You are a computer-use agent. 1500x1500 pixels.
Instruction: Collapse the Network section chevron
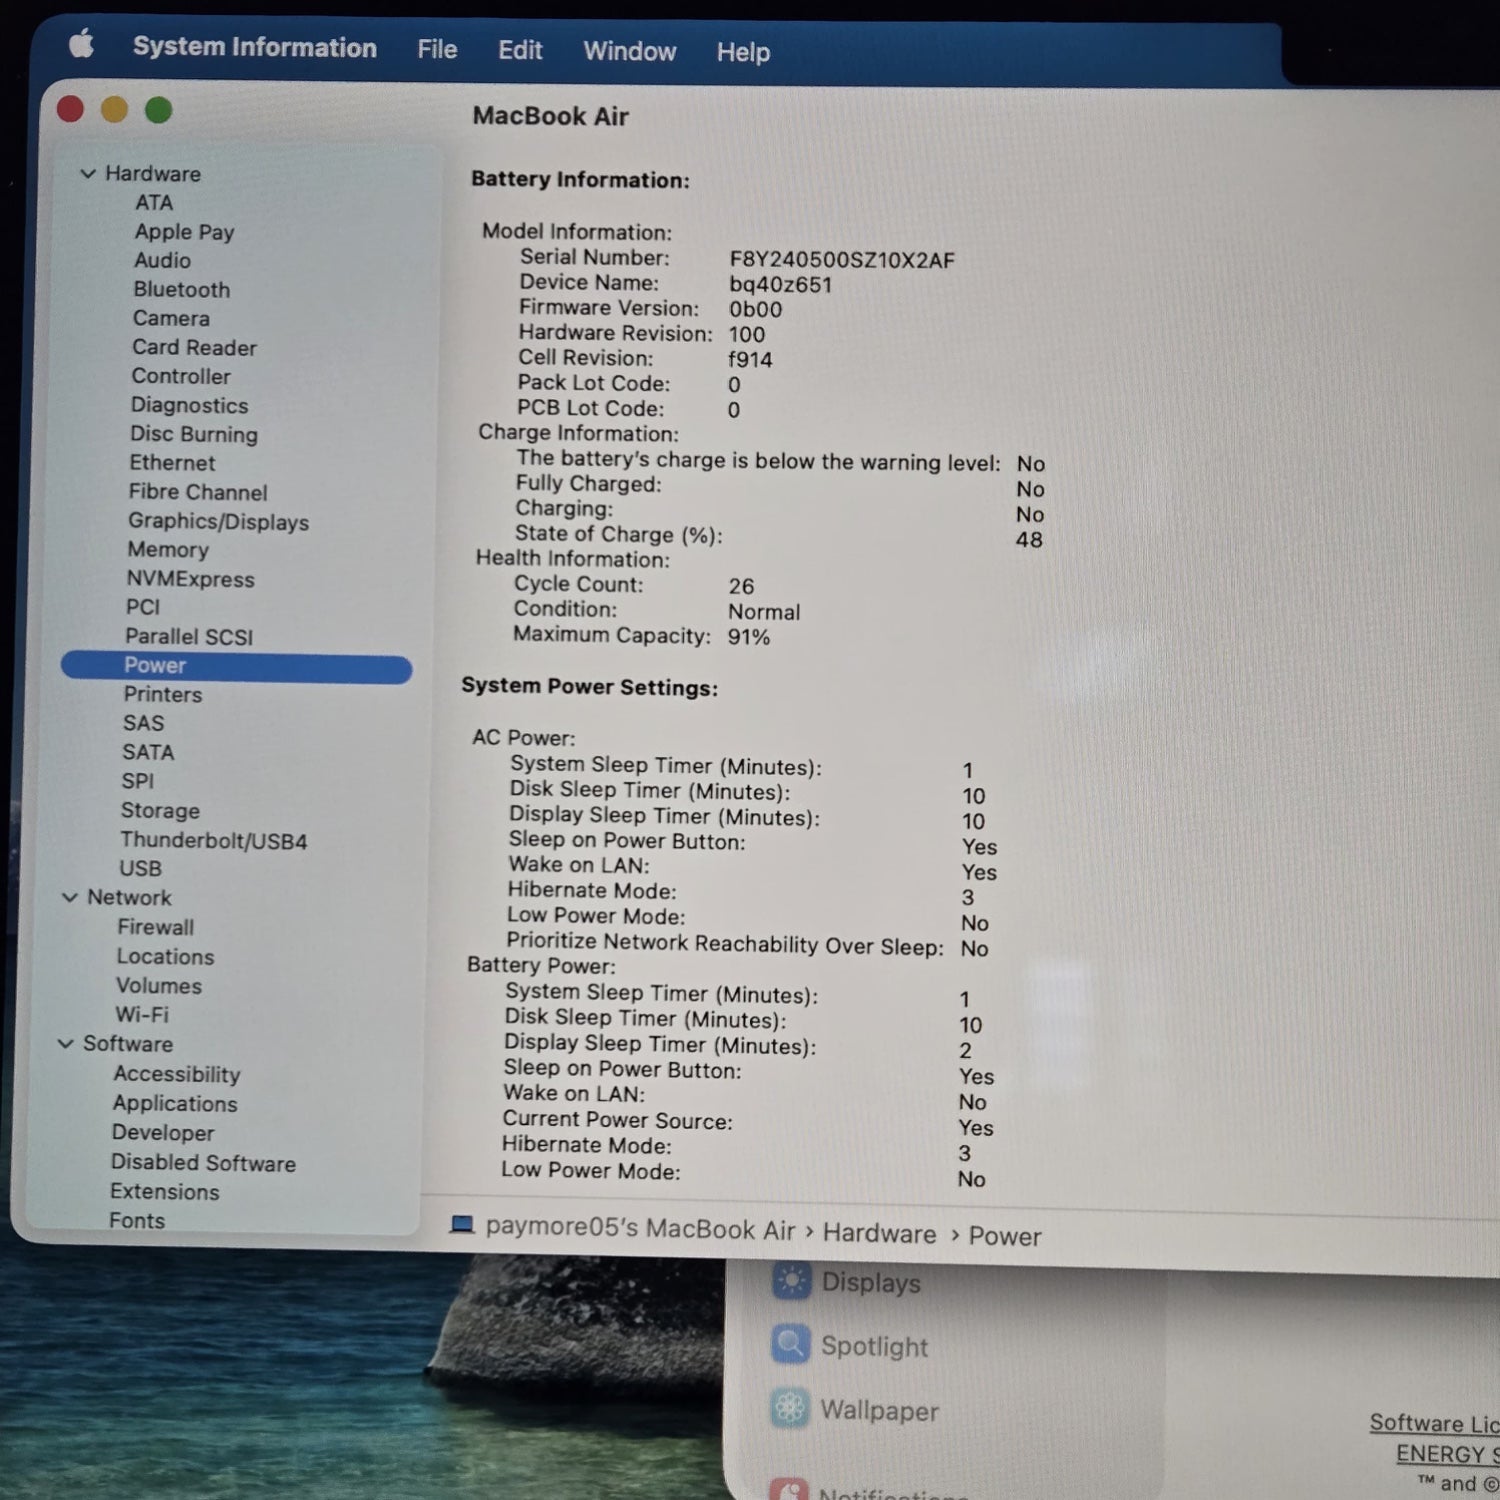tap(70, 897)
